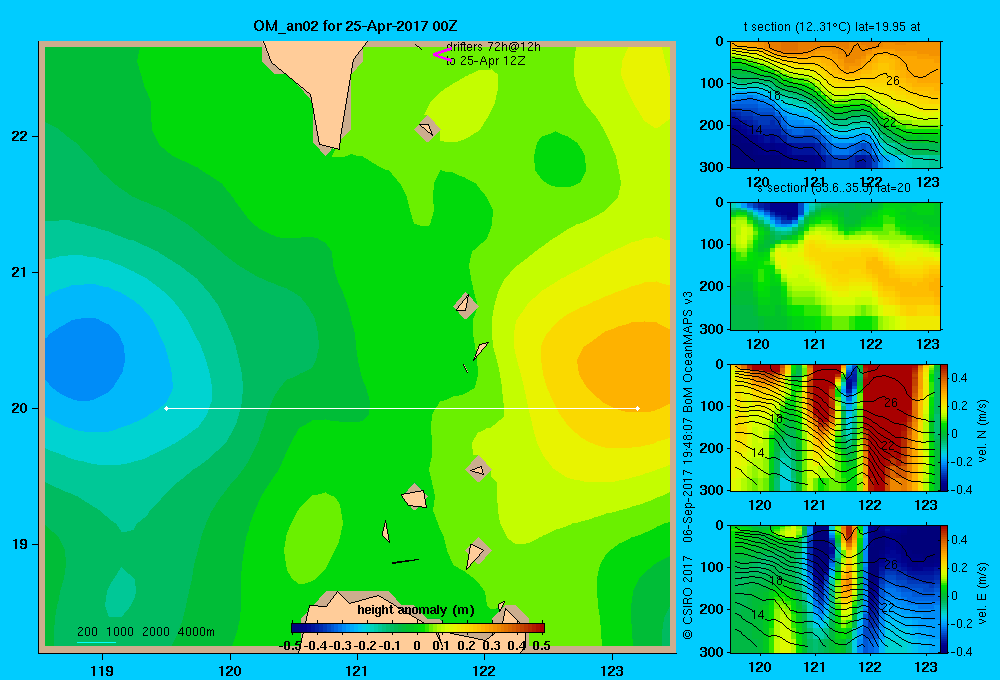Click the green legend line under 200
The image size is (1000, 680).
click(96, 642)
